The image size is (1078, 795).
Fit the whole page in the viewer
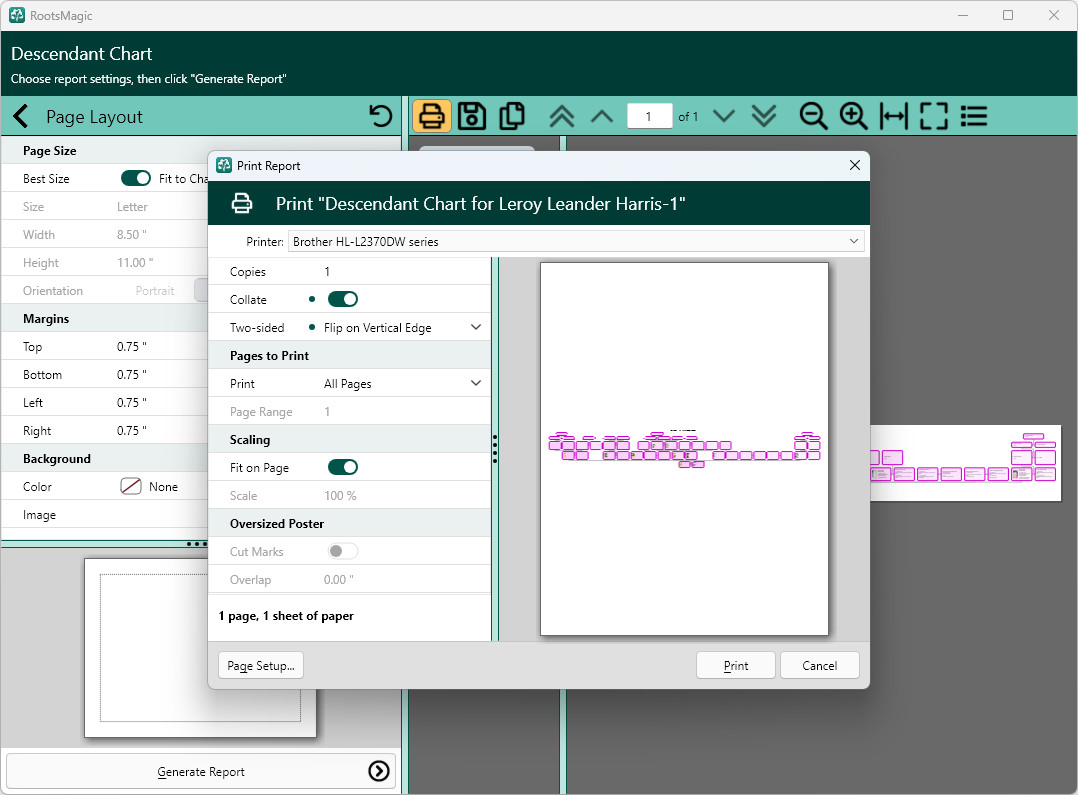point(934,116)
